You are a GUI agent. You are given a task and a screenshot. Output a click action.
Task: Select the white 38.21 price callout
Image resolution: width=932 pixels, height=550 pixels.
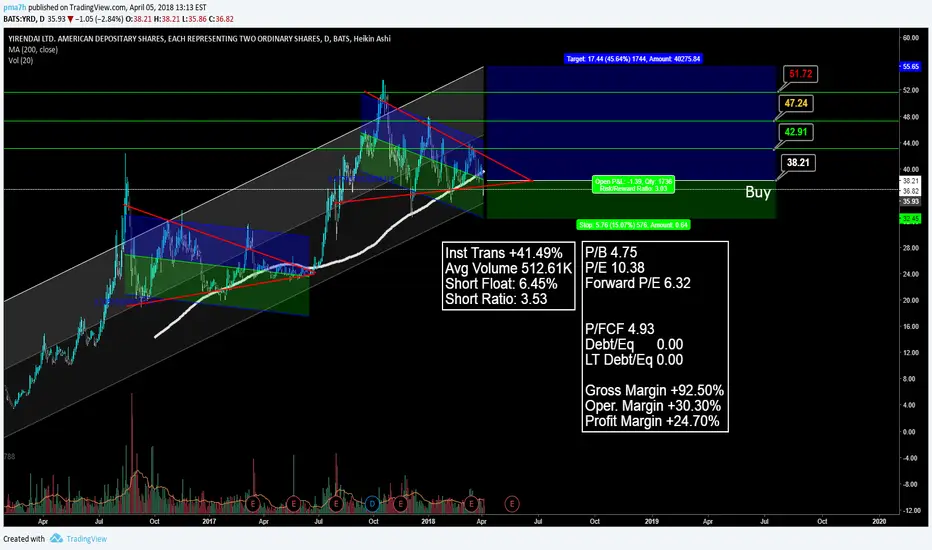click(x=798, y=162)
